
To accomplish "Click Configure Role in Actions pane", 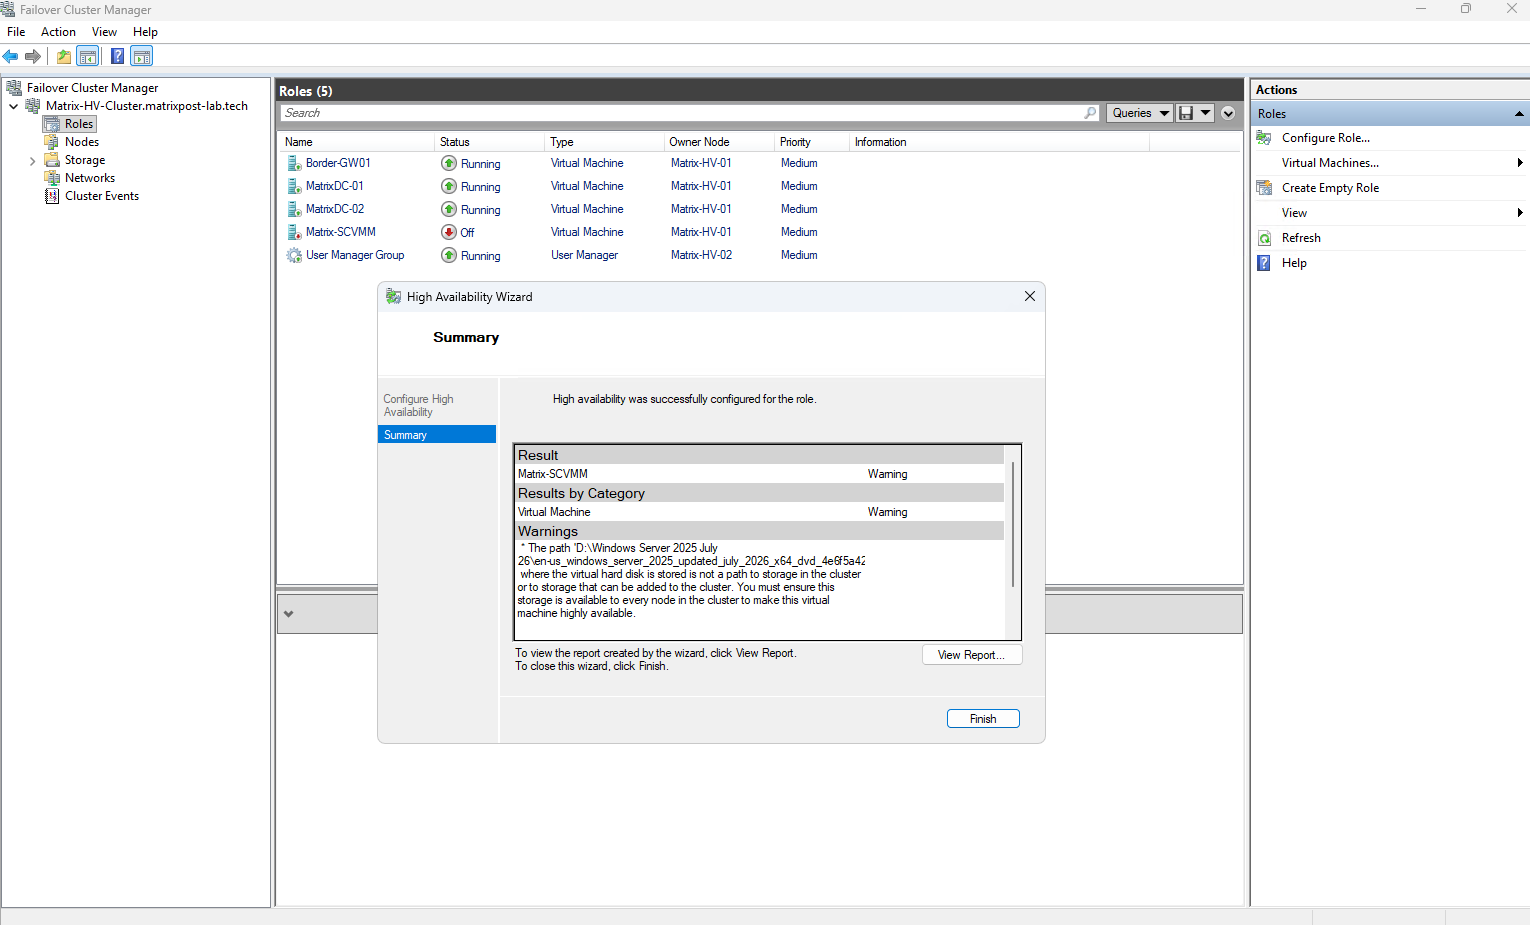I will point(1326,138).
